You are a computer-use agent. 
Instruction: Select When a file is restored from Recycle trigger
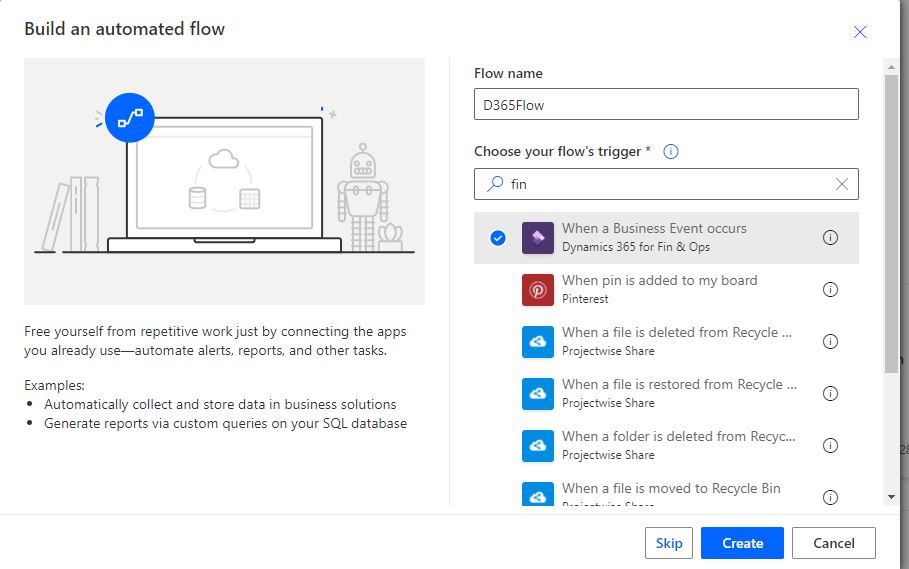[x=666, y=393]
